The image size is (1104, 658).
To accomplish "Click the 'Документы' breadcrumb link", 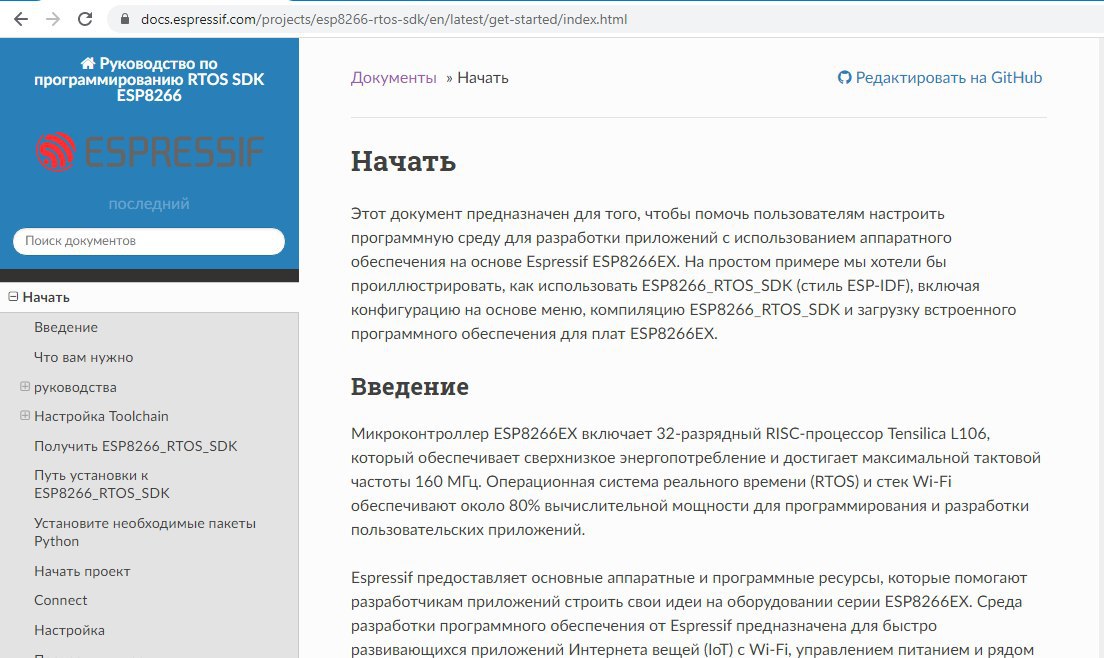I will 394,77.
